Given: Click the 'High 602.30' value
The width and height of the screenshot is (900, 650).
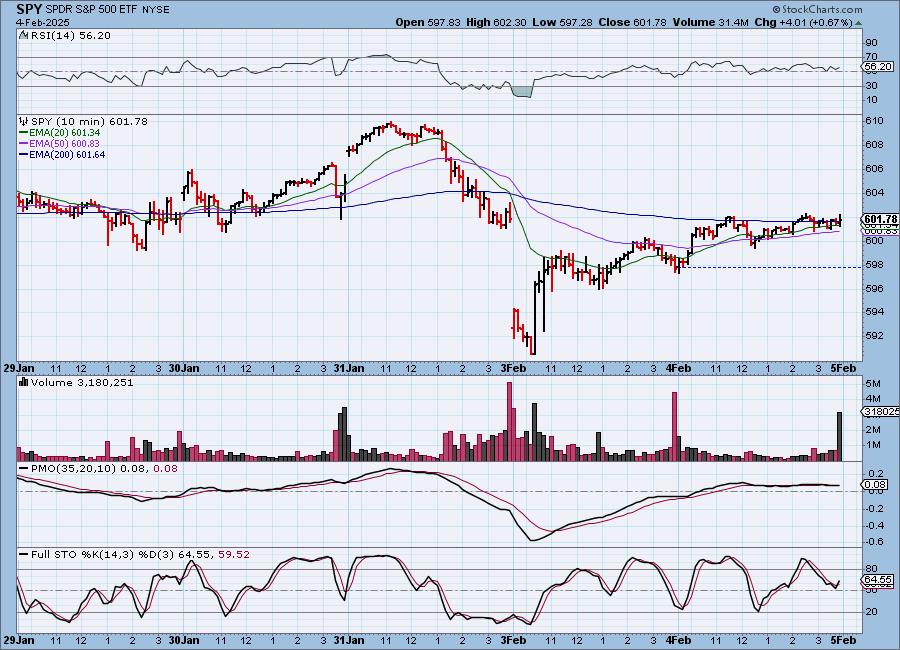Looking at the screenshot, I should (x=496, y=22).
